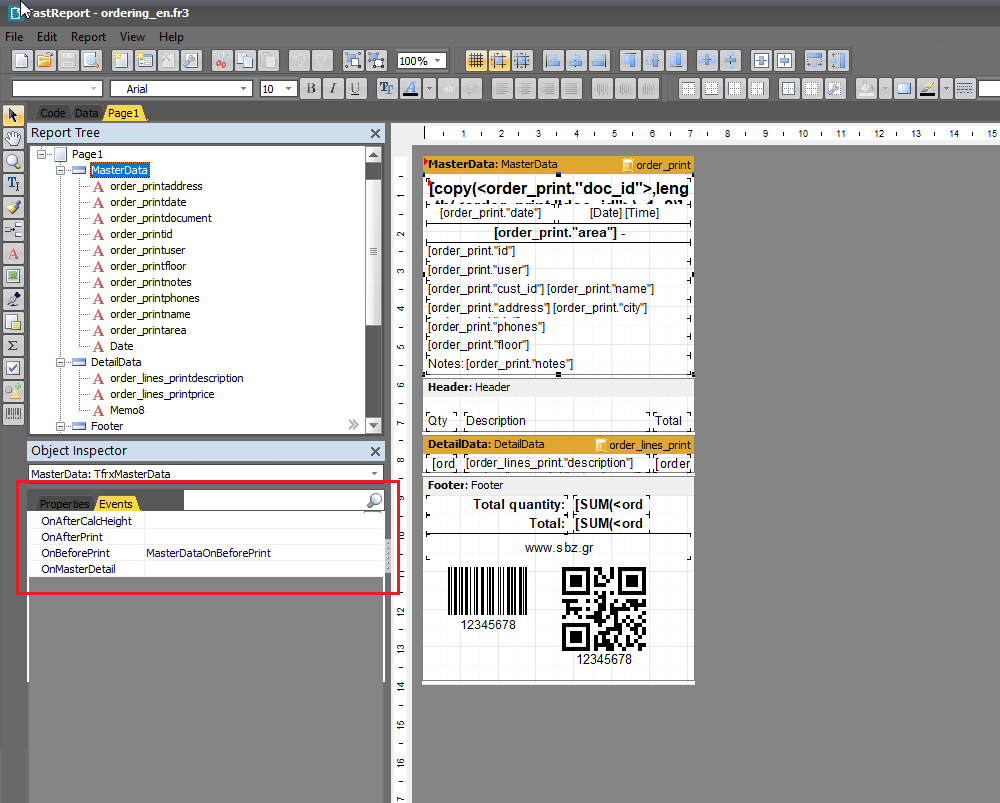Insert a Barcode object

13,414
